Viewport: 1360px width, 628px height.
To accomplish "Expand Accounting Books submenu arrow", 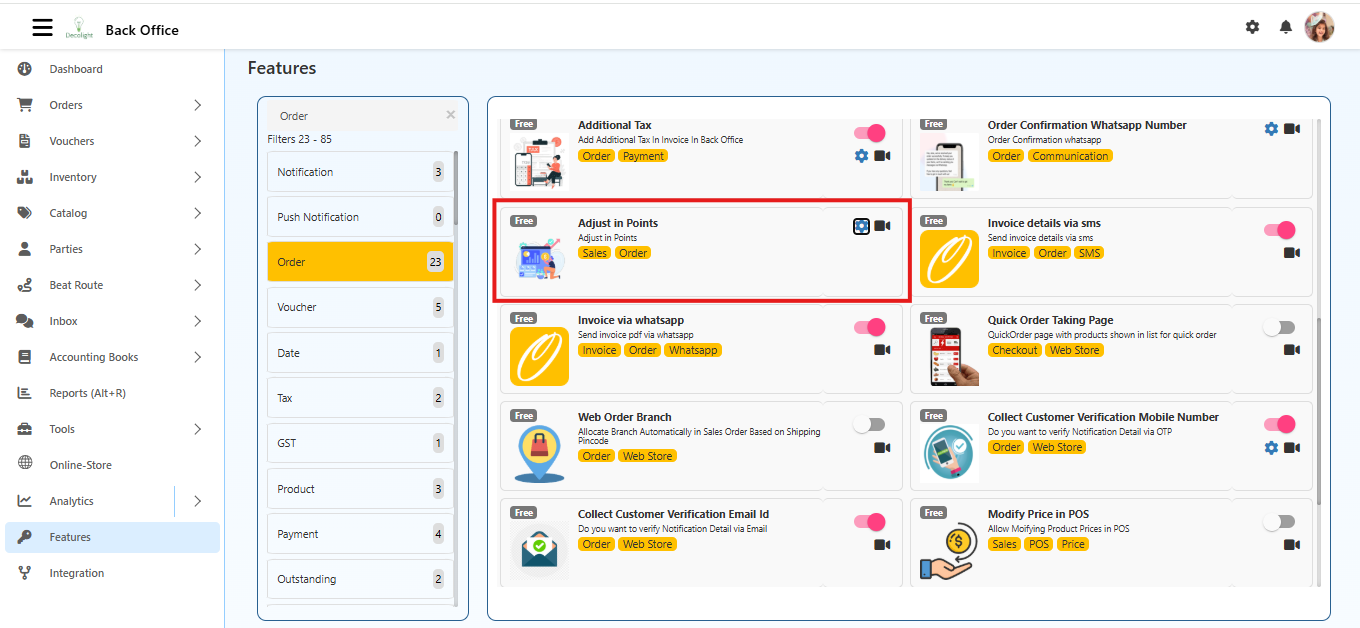I will (x=197, y=357).
